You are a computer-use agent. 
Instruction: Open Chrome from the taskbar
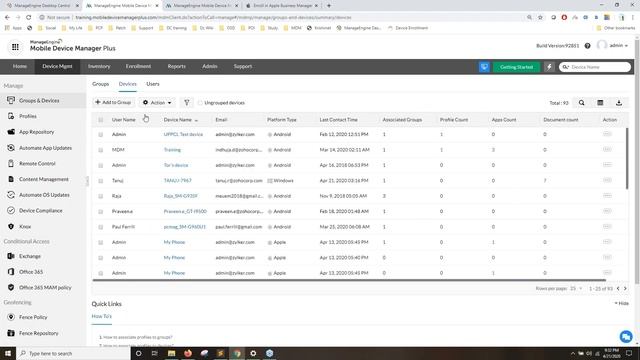(237, 353)
